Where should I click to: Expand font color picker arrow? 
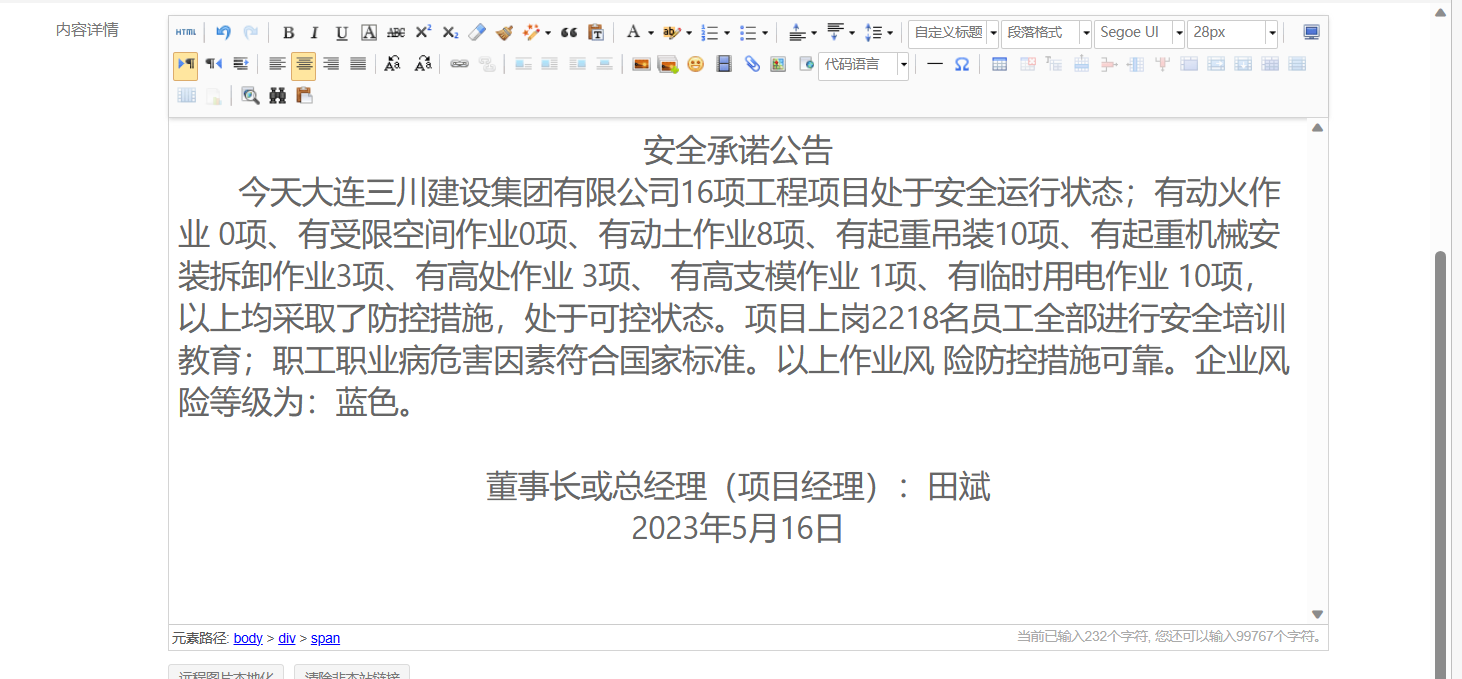coord(651,33)
